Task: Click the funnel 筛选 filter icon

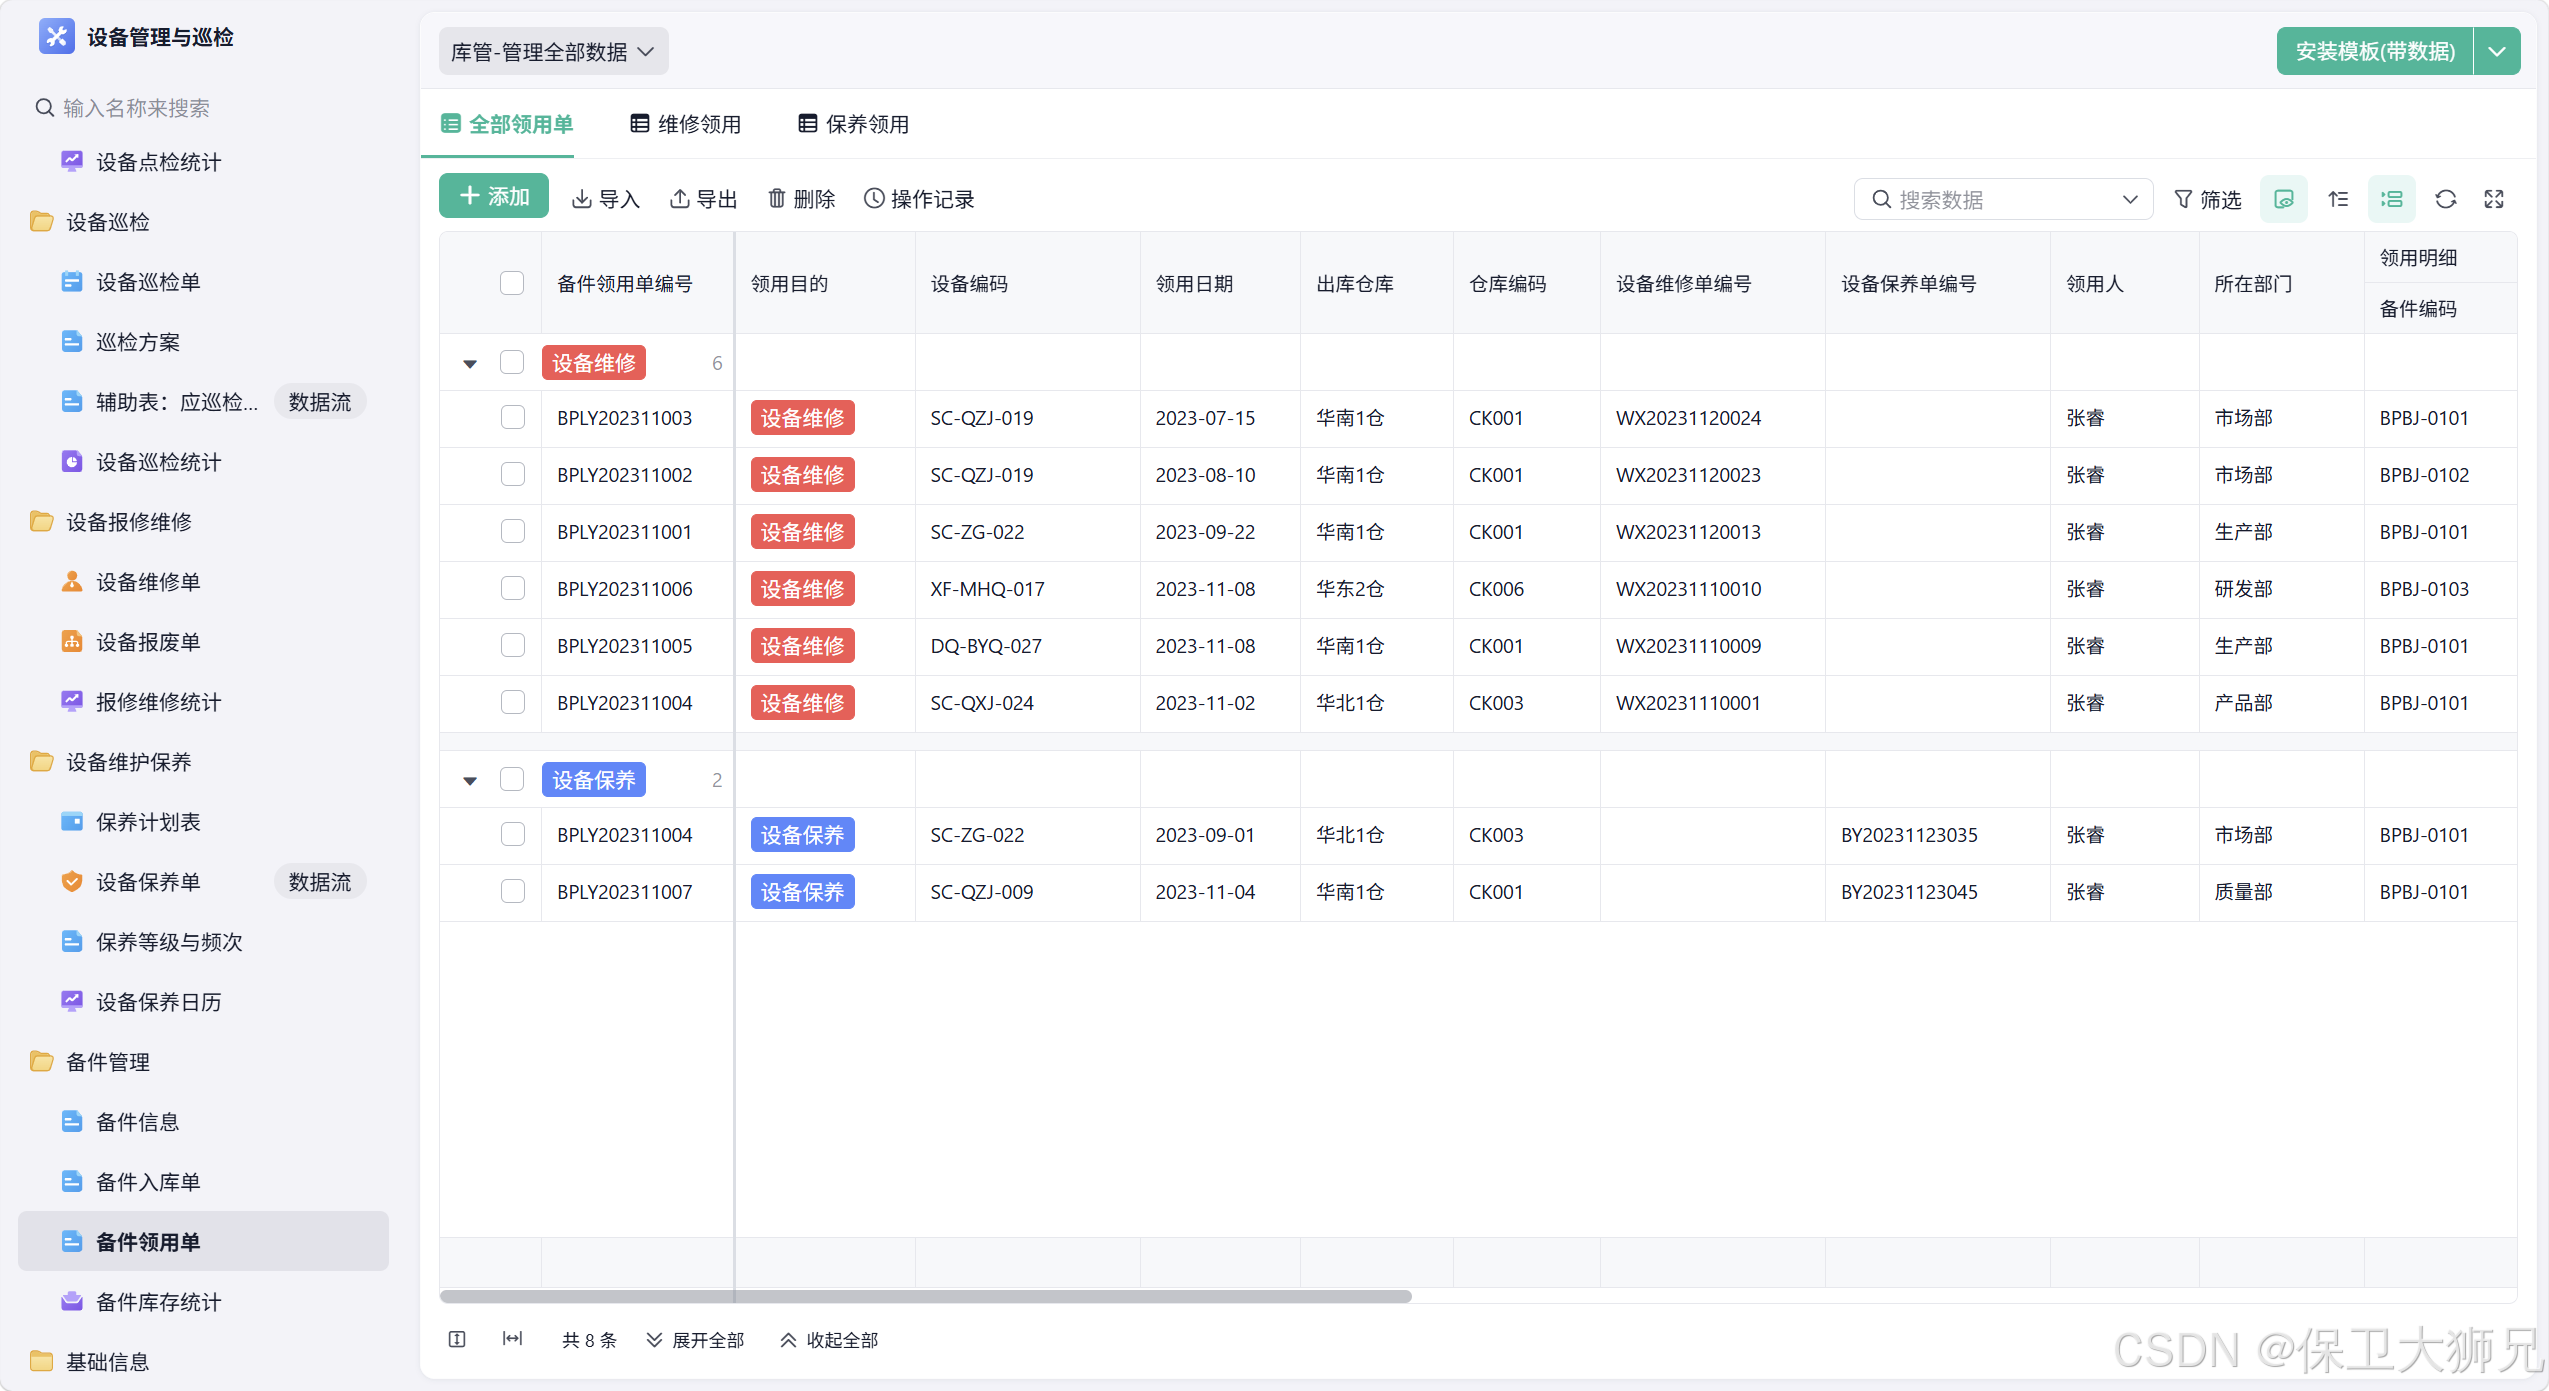Action: (2184, 199)
